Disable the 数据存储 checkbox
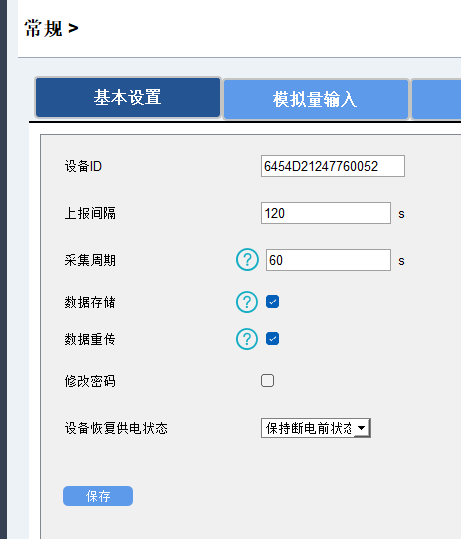461x539 pixels. click(272, 301)
